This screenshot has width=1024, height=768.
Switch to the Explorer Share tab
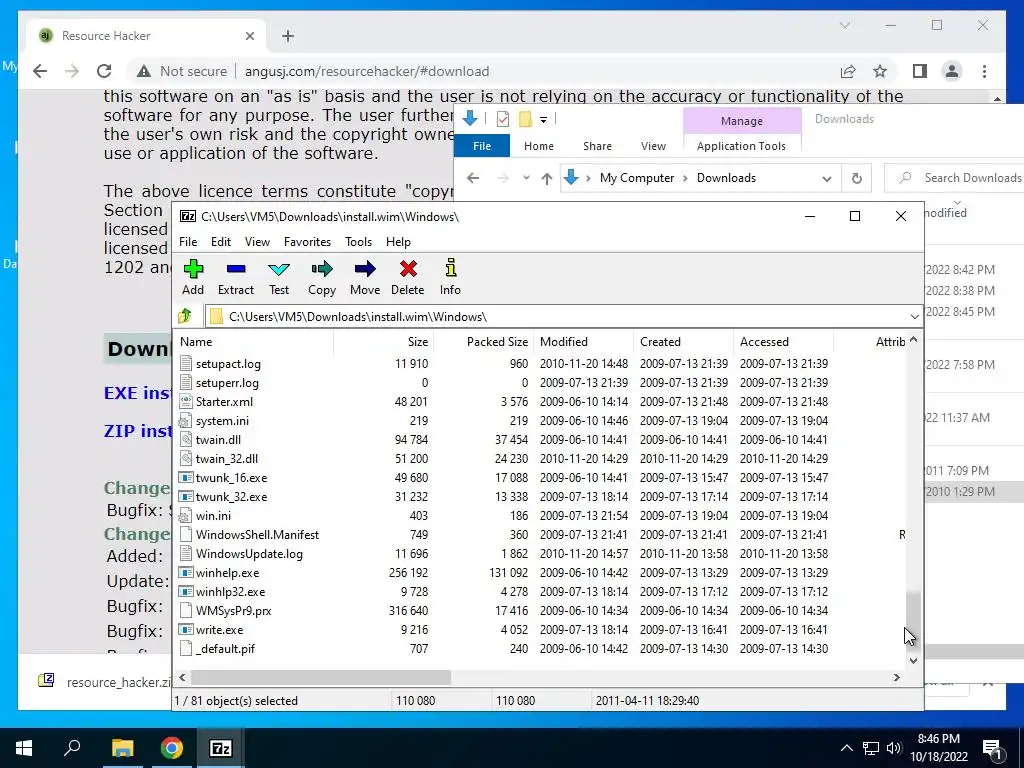click(x=597, y=146)
